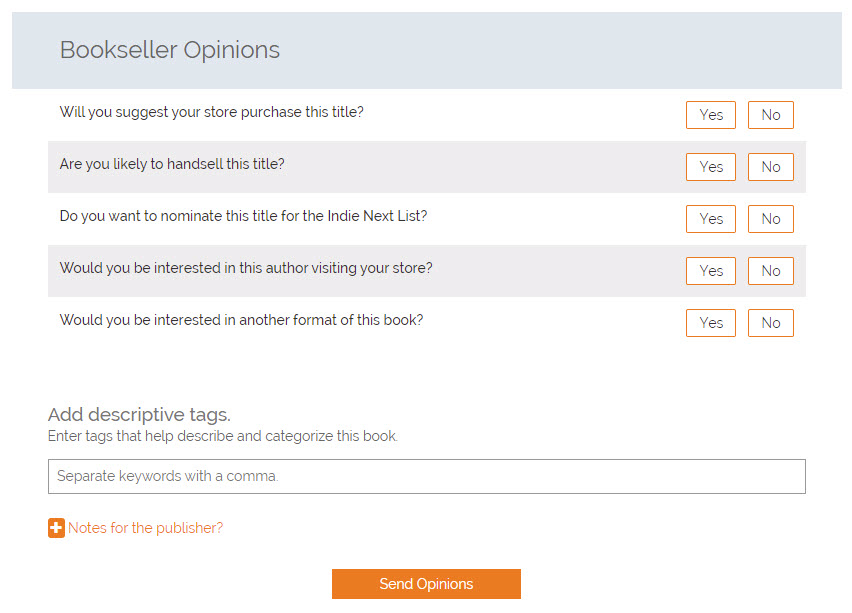
Task: Click the Add descriptive tags heading
Action: (x=139, y=414)
